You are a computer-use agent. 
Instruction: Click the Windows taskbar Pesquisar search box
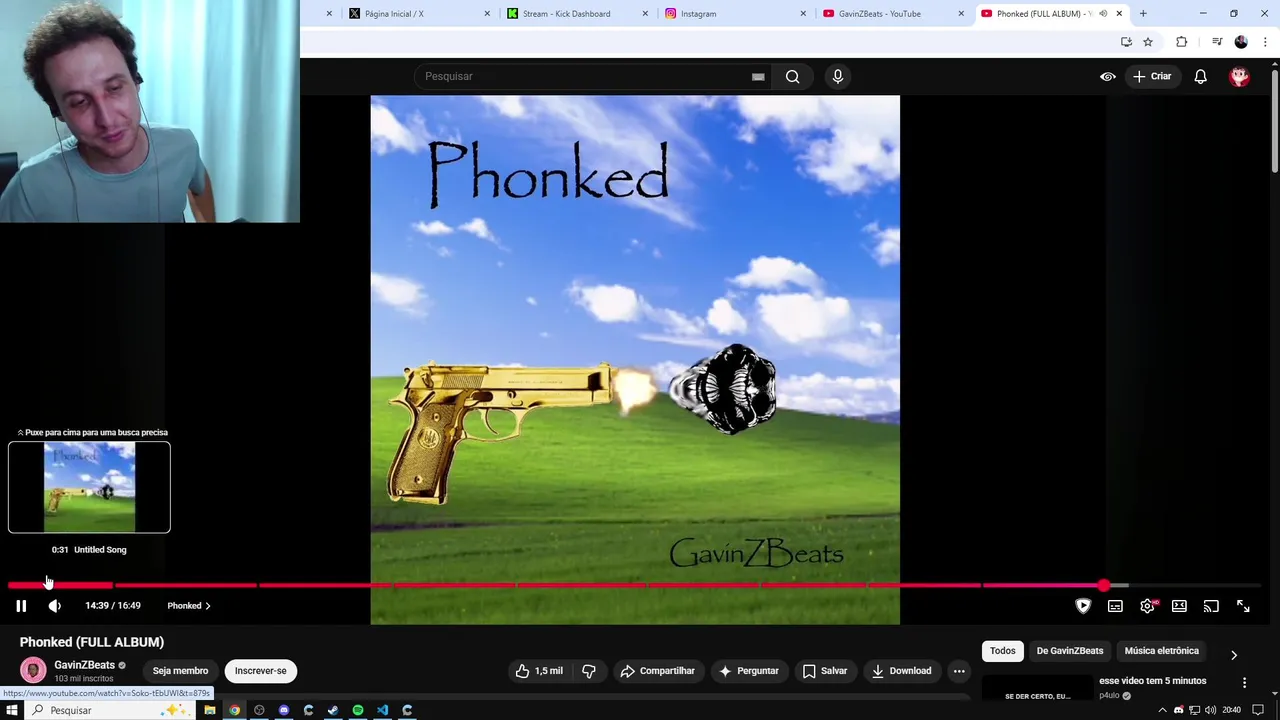click(110, 711)
